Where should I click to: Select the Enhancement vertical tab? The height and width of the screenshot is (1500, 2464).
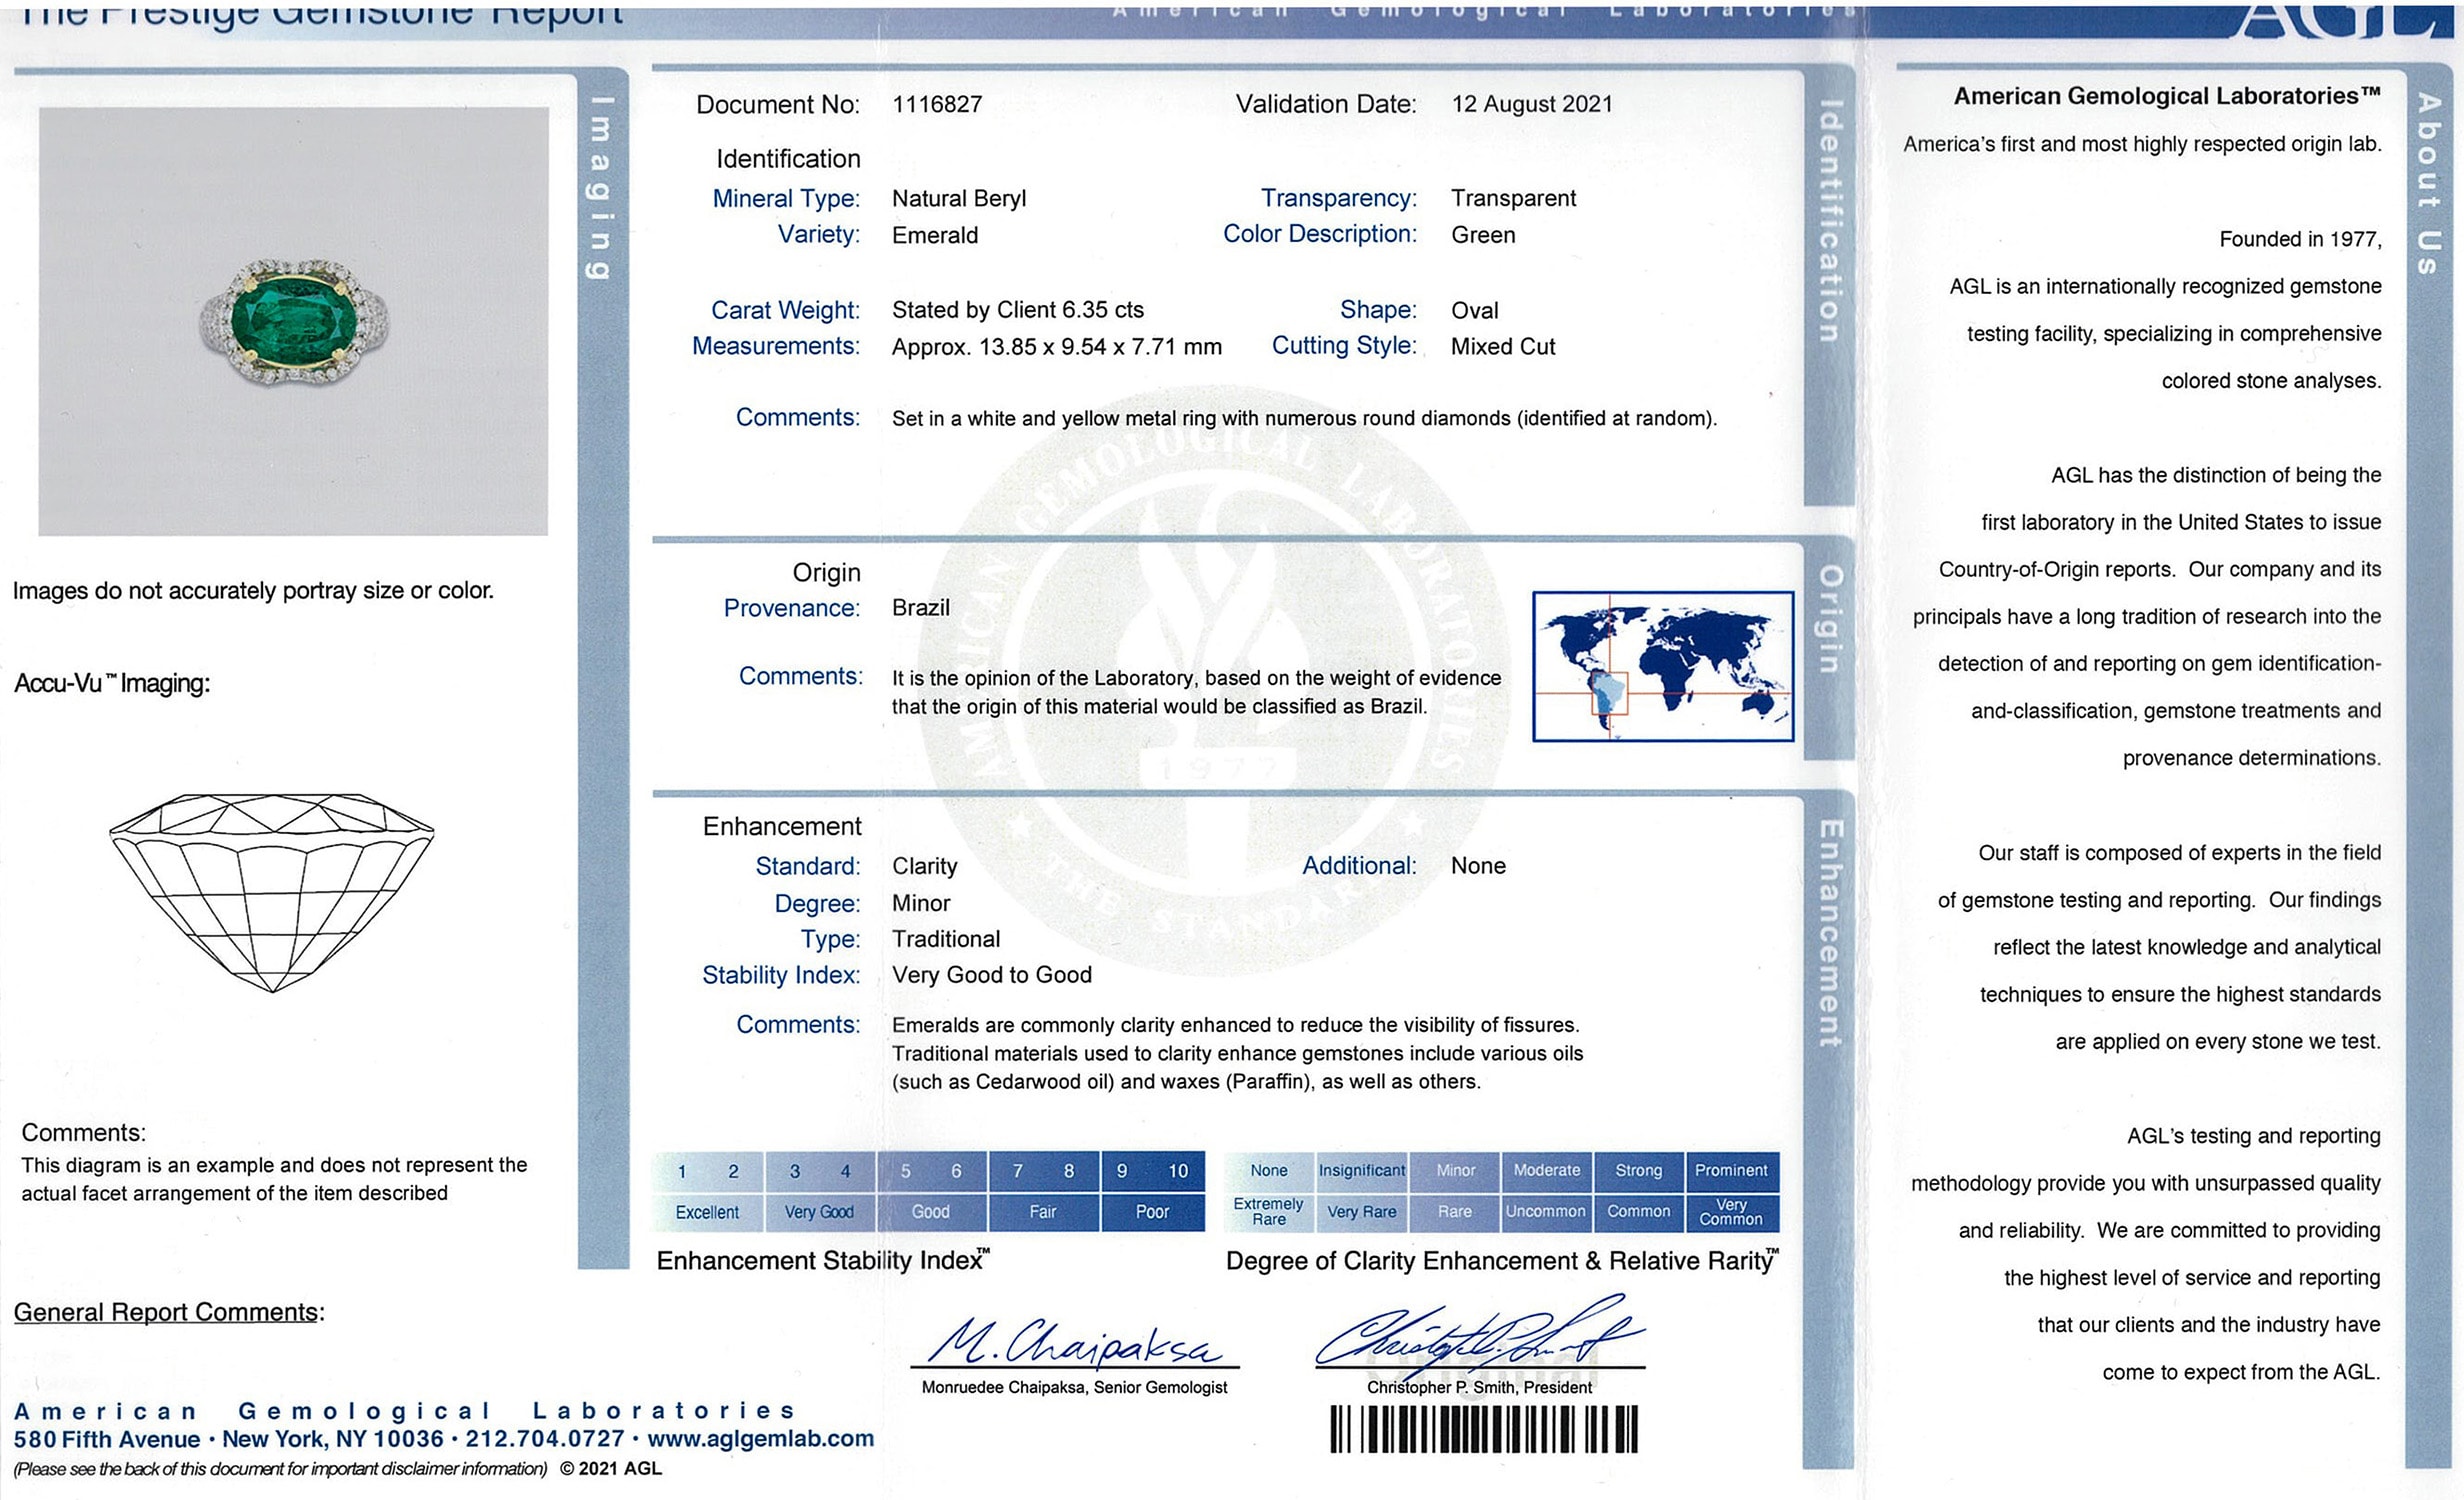point(1828,933)
